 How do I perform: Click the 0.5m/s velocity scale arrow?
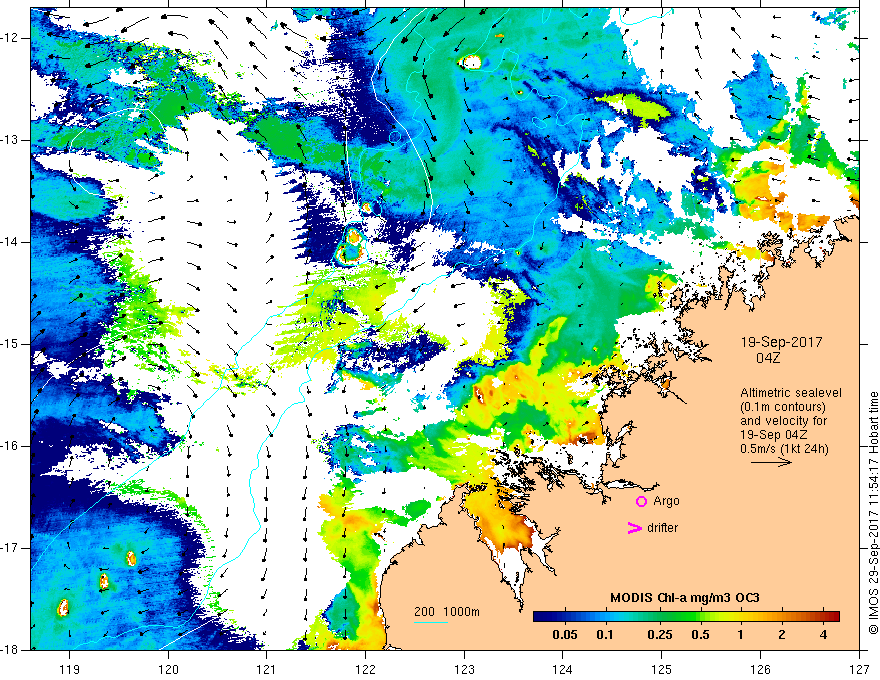[771, 462]
